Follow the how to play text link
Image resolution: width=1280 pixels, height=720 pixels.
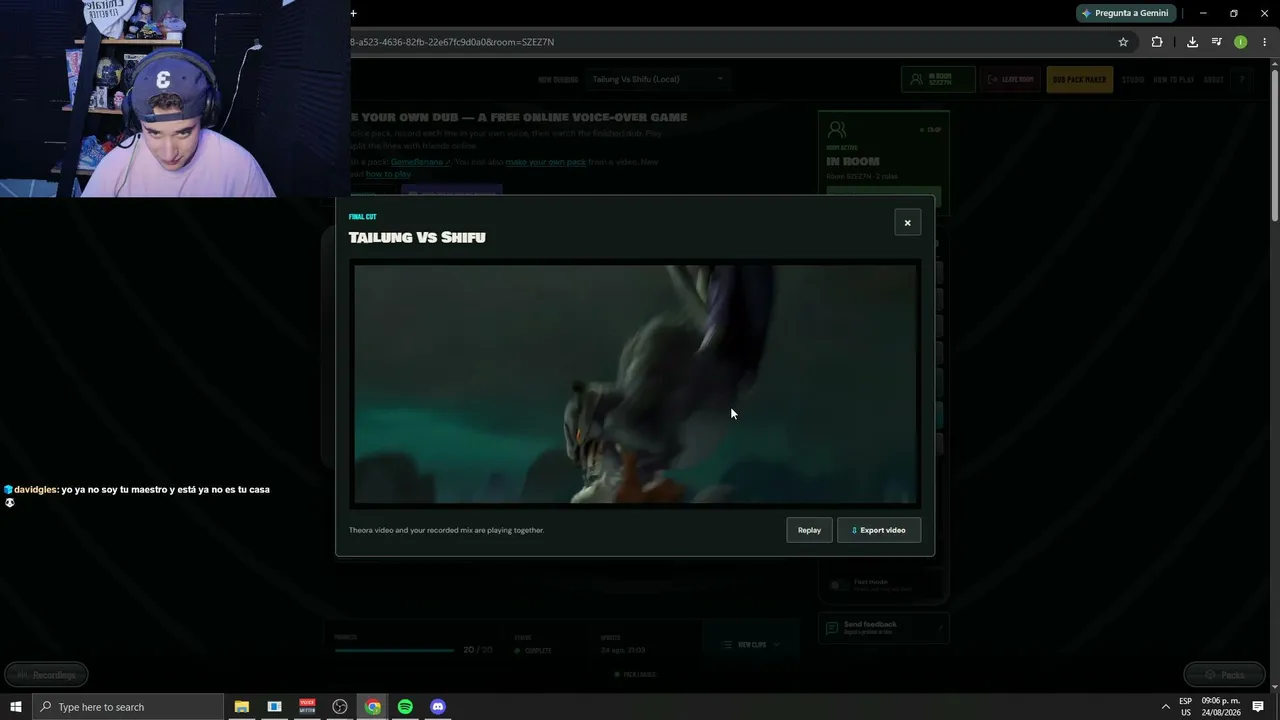388,174
